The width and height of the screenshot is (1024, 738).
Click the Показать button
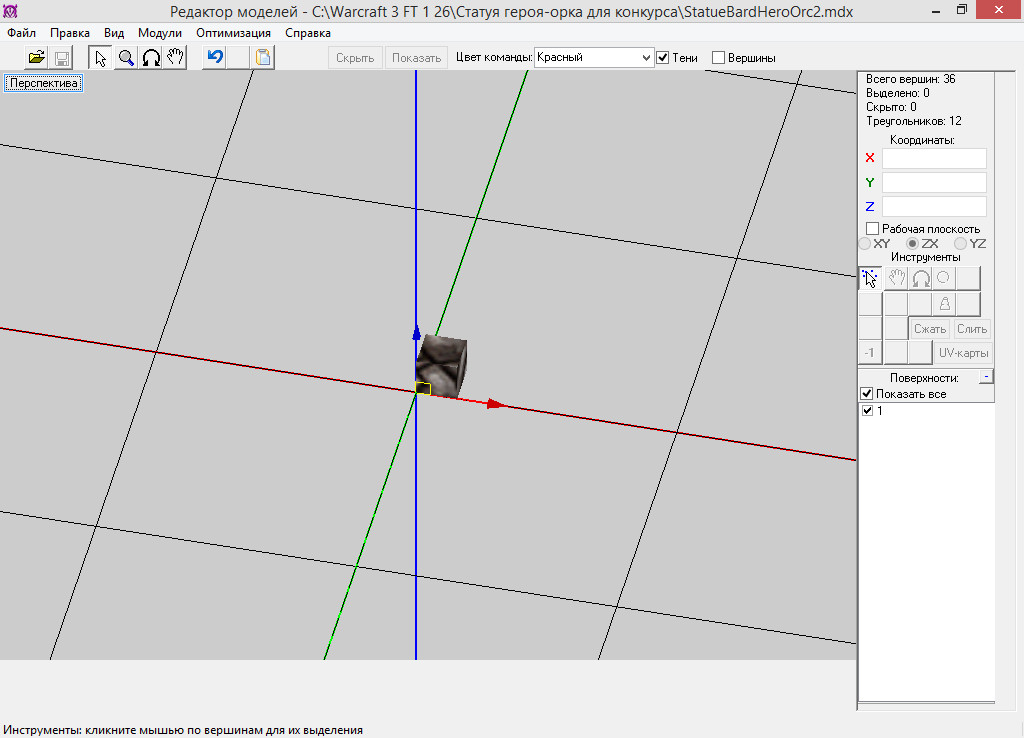(x=417, y=57)
